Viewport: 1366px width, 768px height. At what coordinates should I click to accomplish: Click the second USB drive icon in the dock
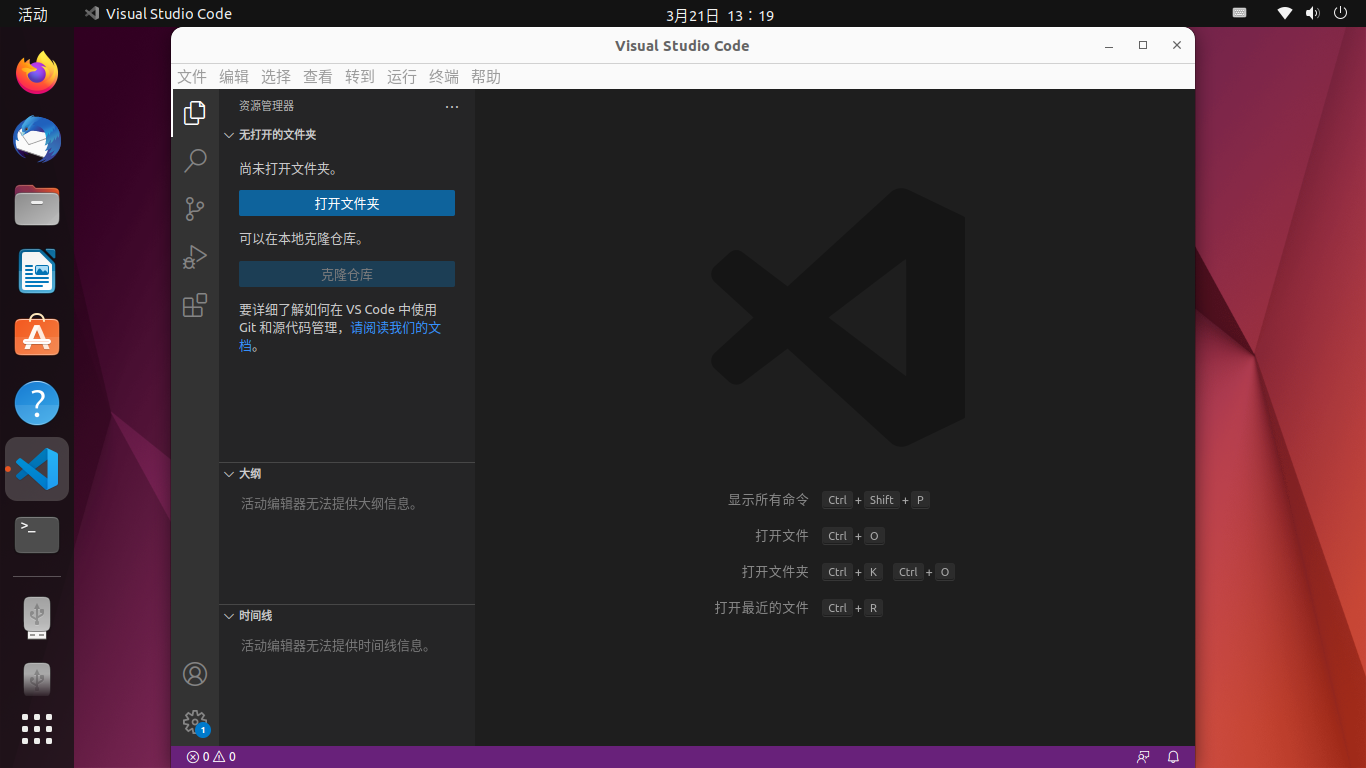click(37, 680)
